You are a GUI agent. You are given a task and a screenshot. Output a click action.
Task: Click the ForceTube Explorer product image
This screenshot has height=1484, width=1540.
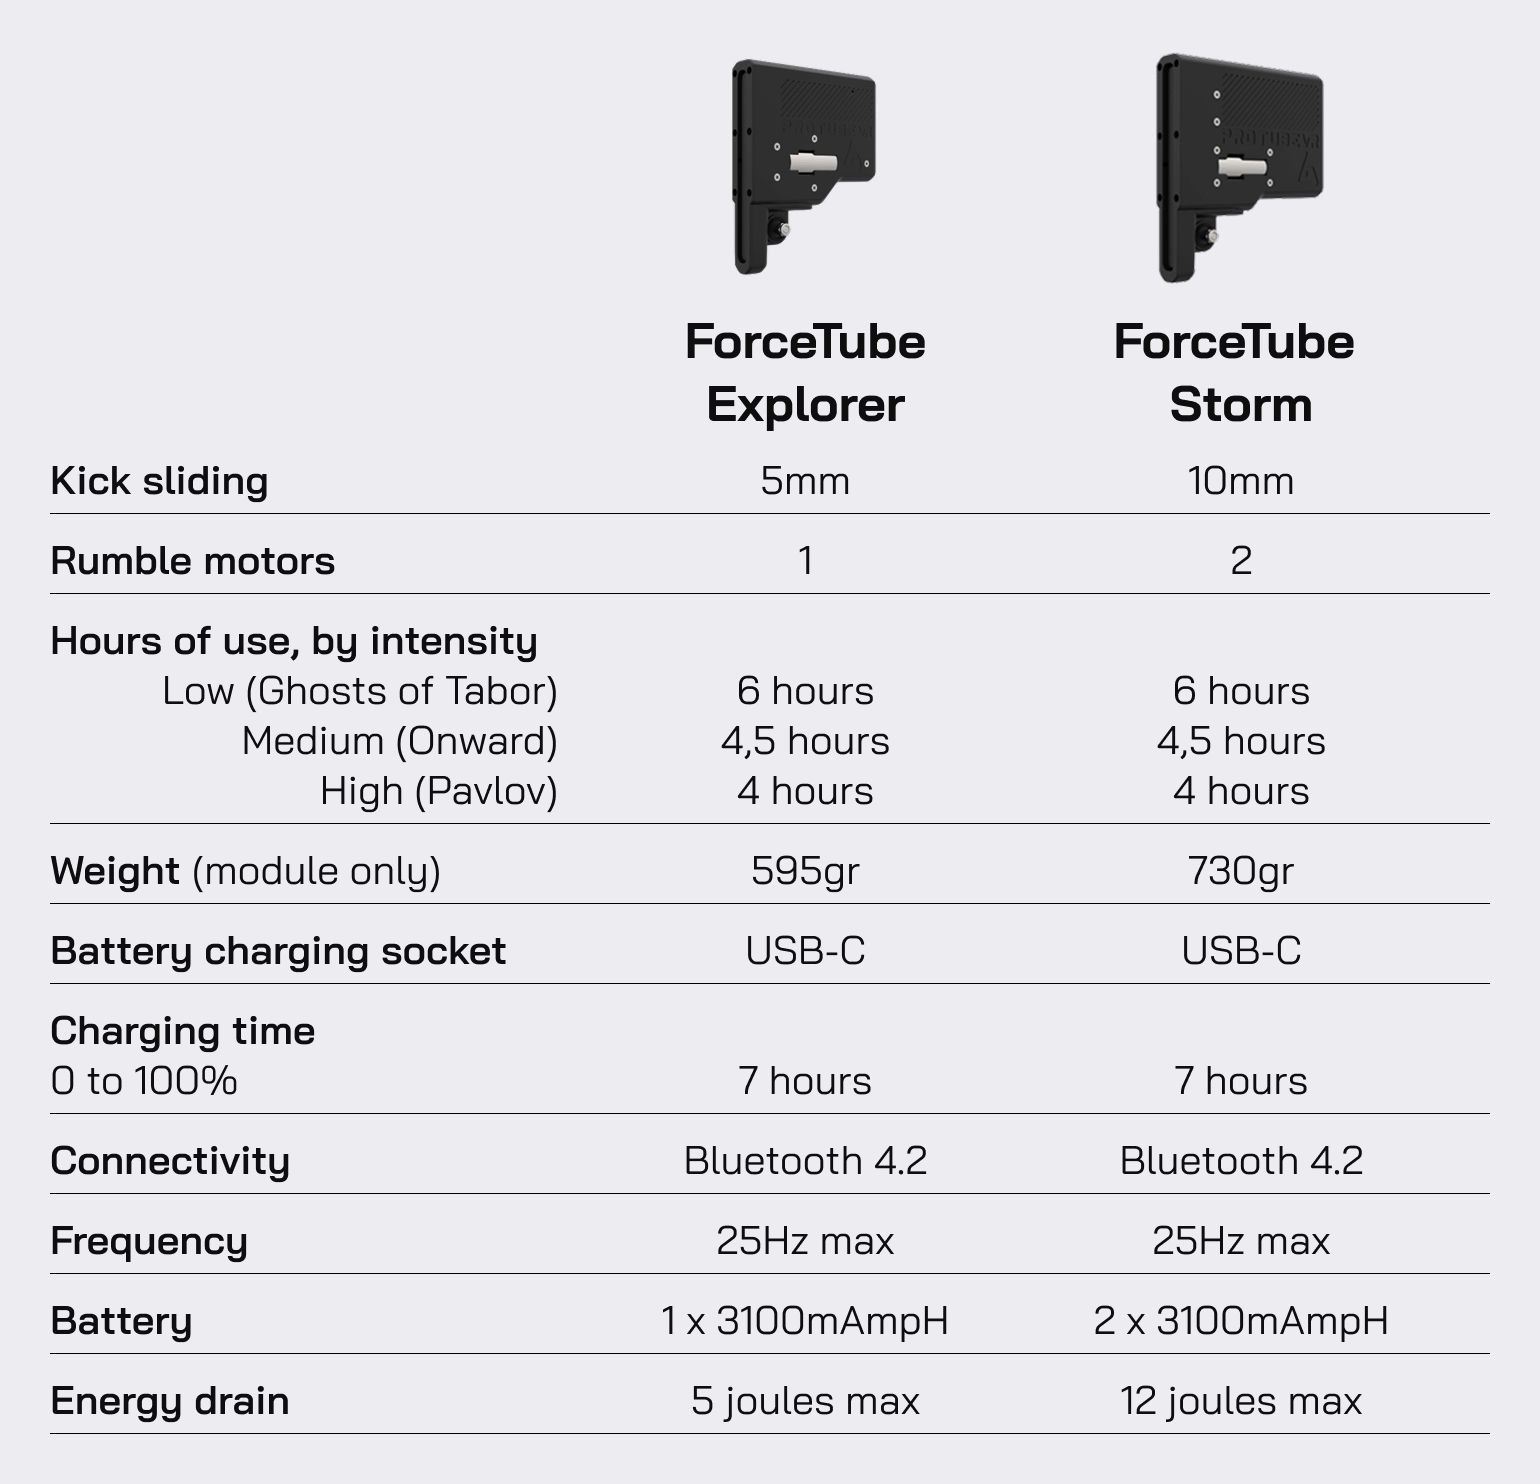point(804,167)
